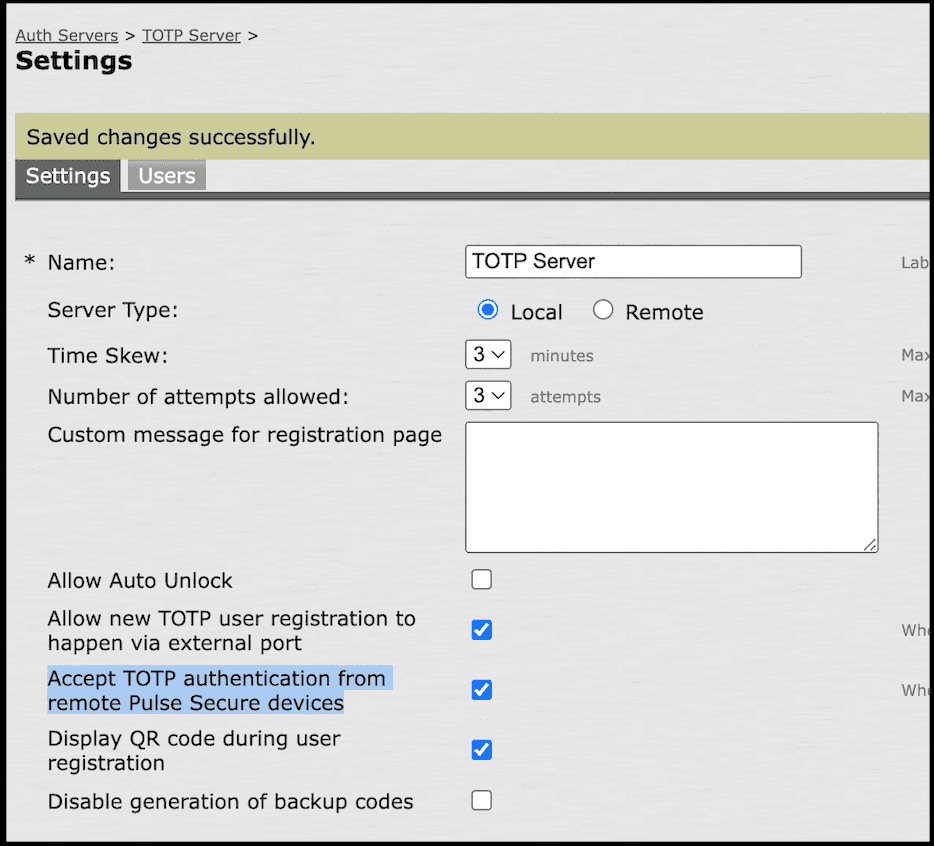This screenshot has height=846, width=934.
Task: Select the Settings tab
Action: [67, 175]
